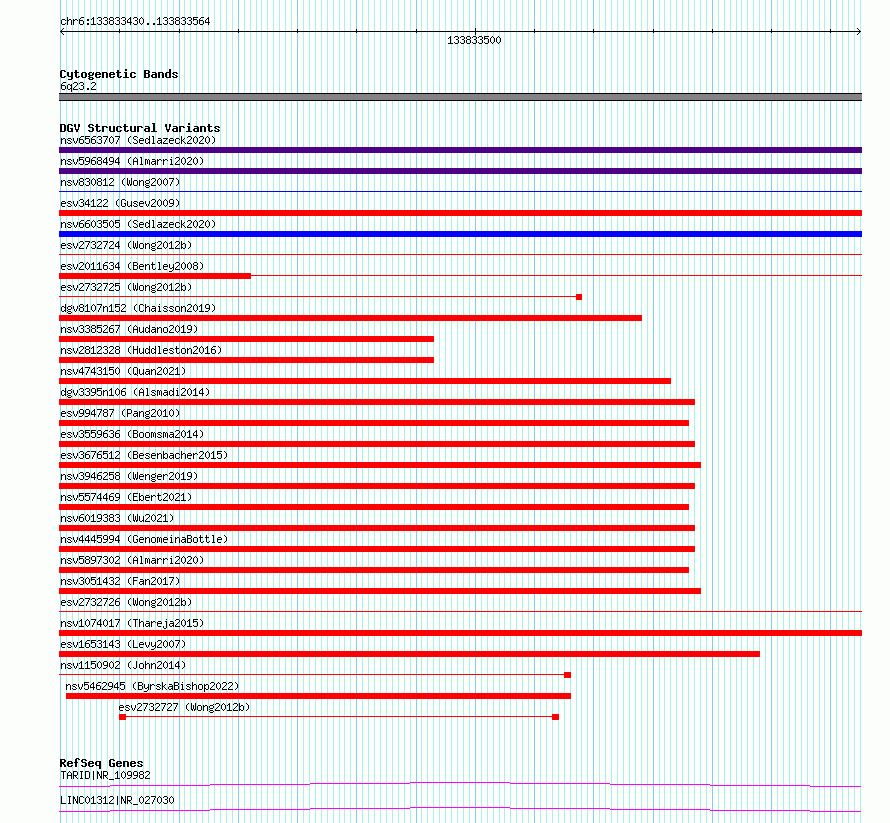Click the red bar of esv34122
The width and height of the screenshot is (890, 823).
tap(460, 213)
